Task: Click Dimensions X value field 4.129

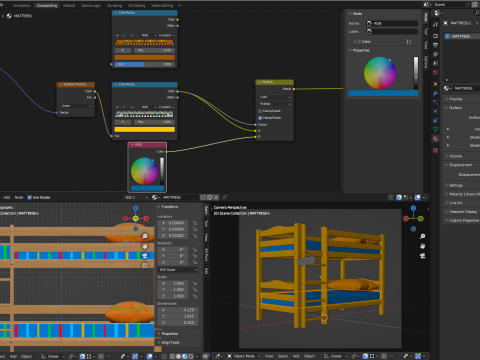Action: 178,310
